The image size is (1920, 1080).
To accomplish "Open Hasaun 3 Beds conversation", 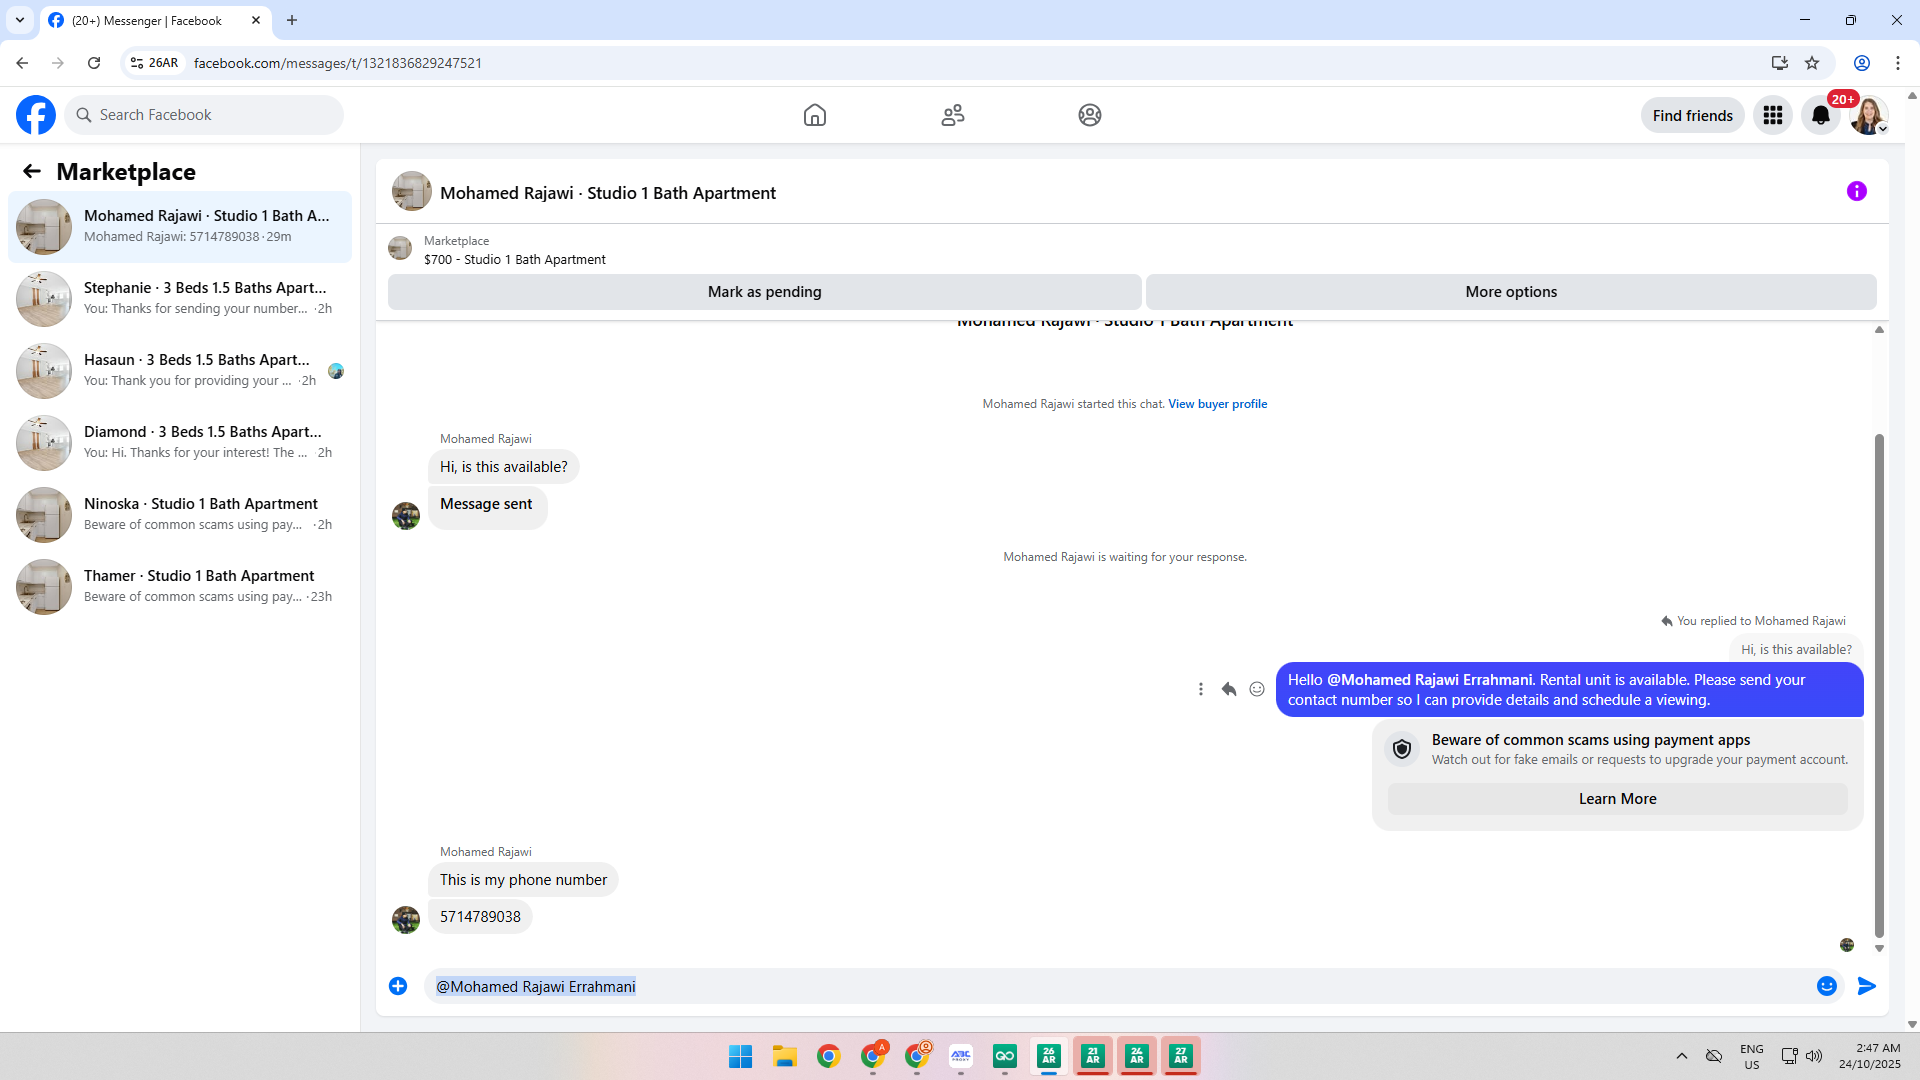I will pos(180,371).
